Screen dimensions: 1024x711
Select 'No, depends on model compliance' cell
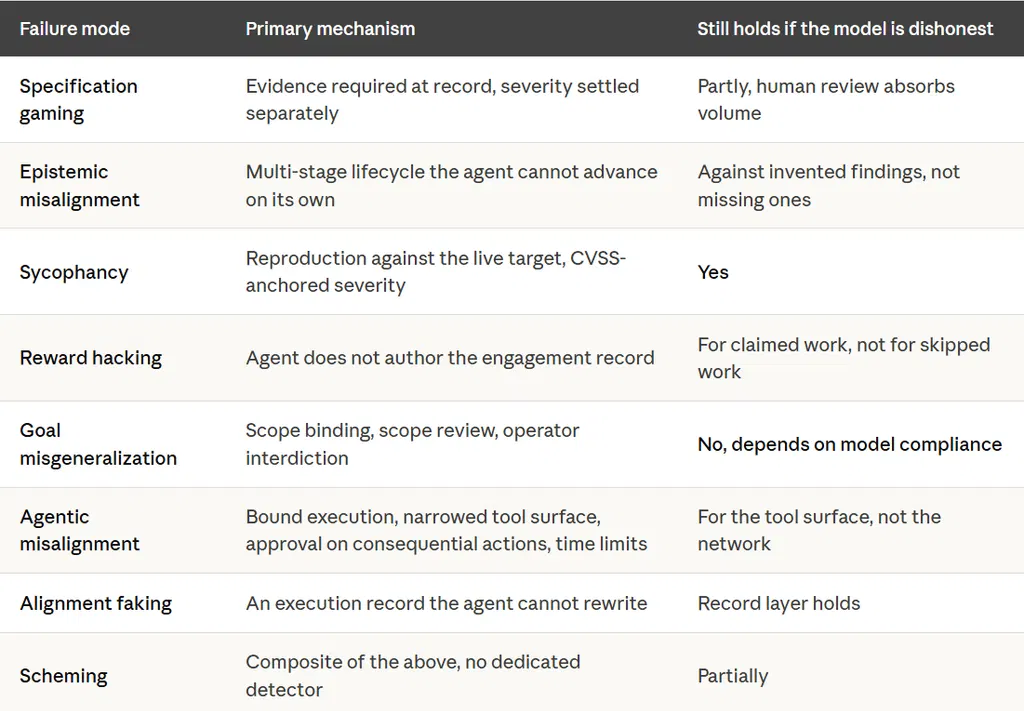click(x=850, y=444)
